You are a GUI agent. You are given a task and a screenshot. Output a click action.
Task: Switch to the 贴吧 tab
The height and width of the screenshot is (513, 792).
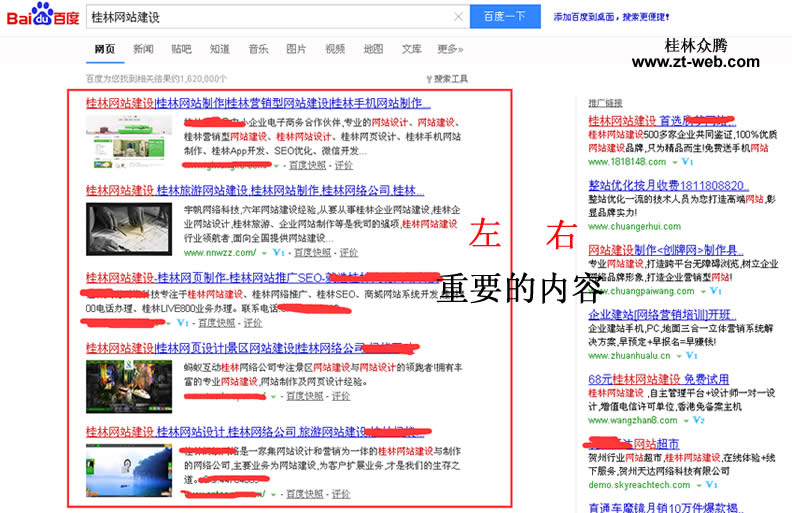181,49
